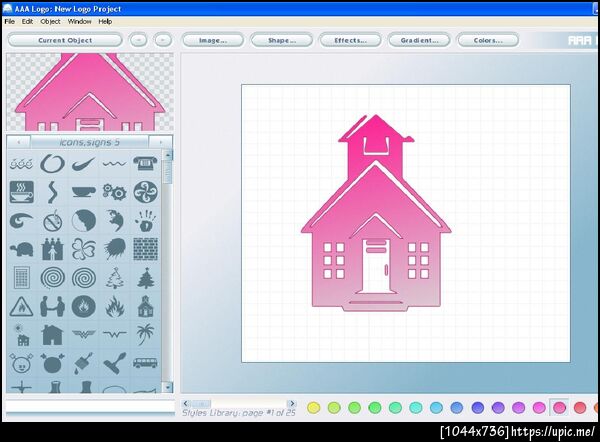Choose the paint brush dripping icon

pyautogui.click(x=83, y=363)
